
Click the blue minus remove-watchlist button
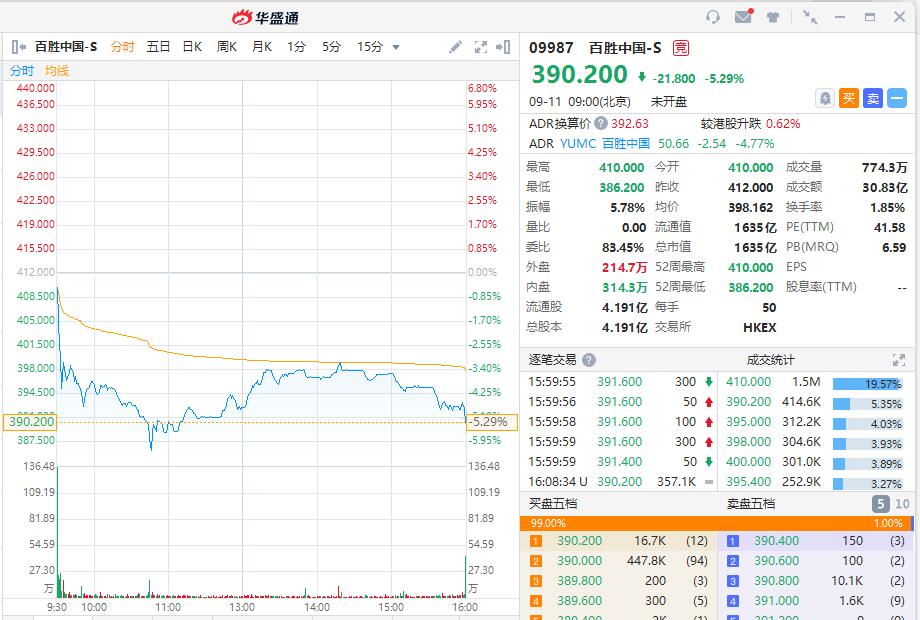[896, 98]
